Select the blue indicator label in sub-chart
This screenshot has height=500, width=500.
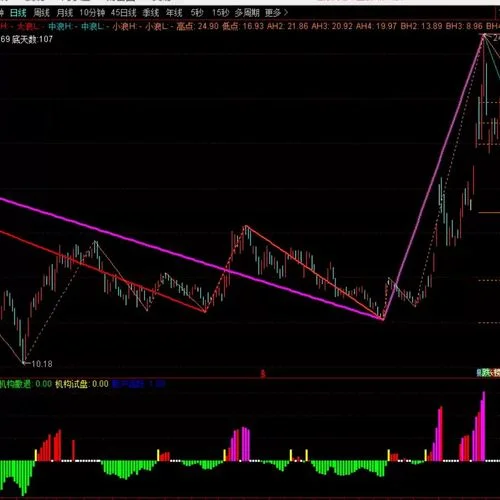click(x=138, y=384)
